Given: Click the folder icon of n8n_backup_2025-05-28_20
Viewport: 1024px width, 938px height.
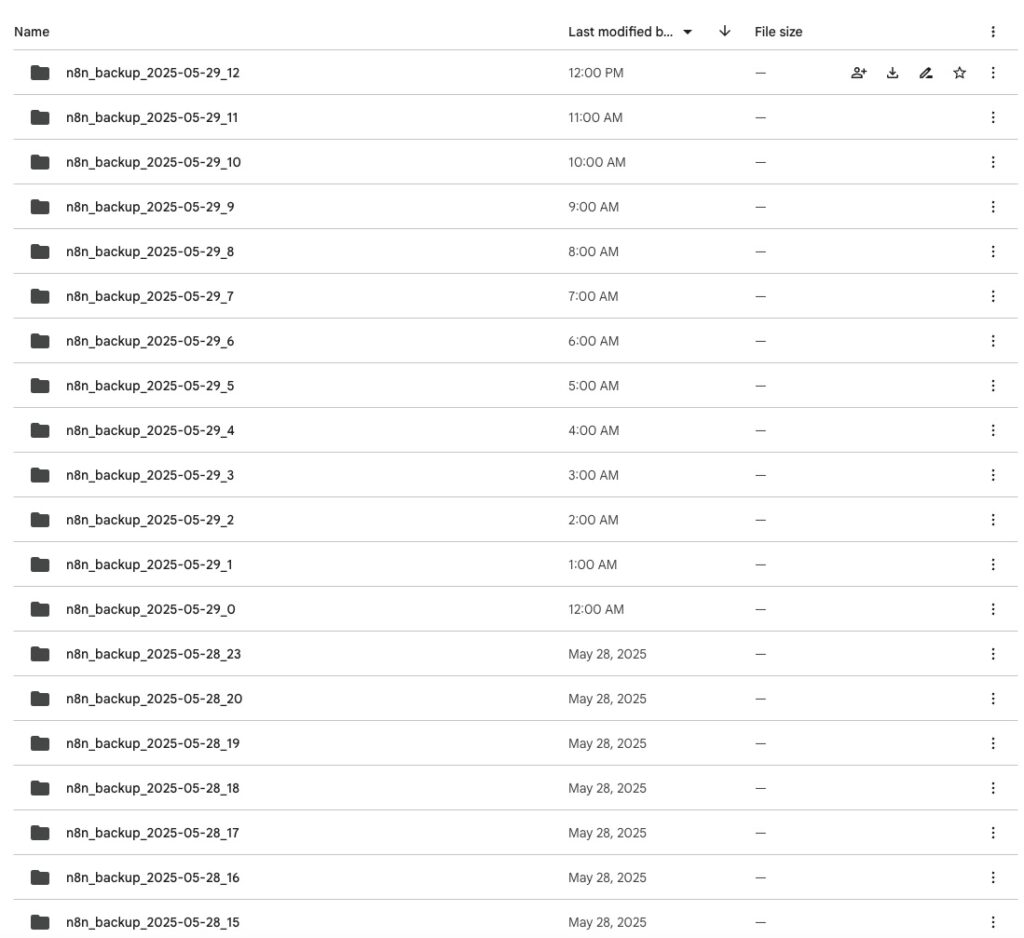Looking at the screenshot, I should pyautogui.click(x=40, y=698).
